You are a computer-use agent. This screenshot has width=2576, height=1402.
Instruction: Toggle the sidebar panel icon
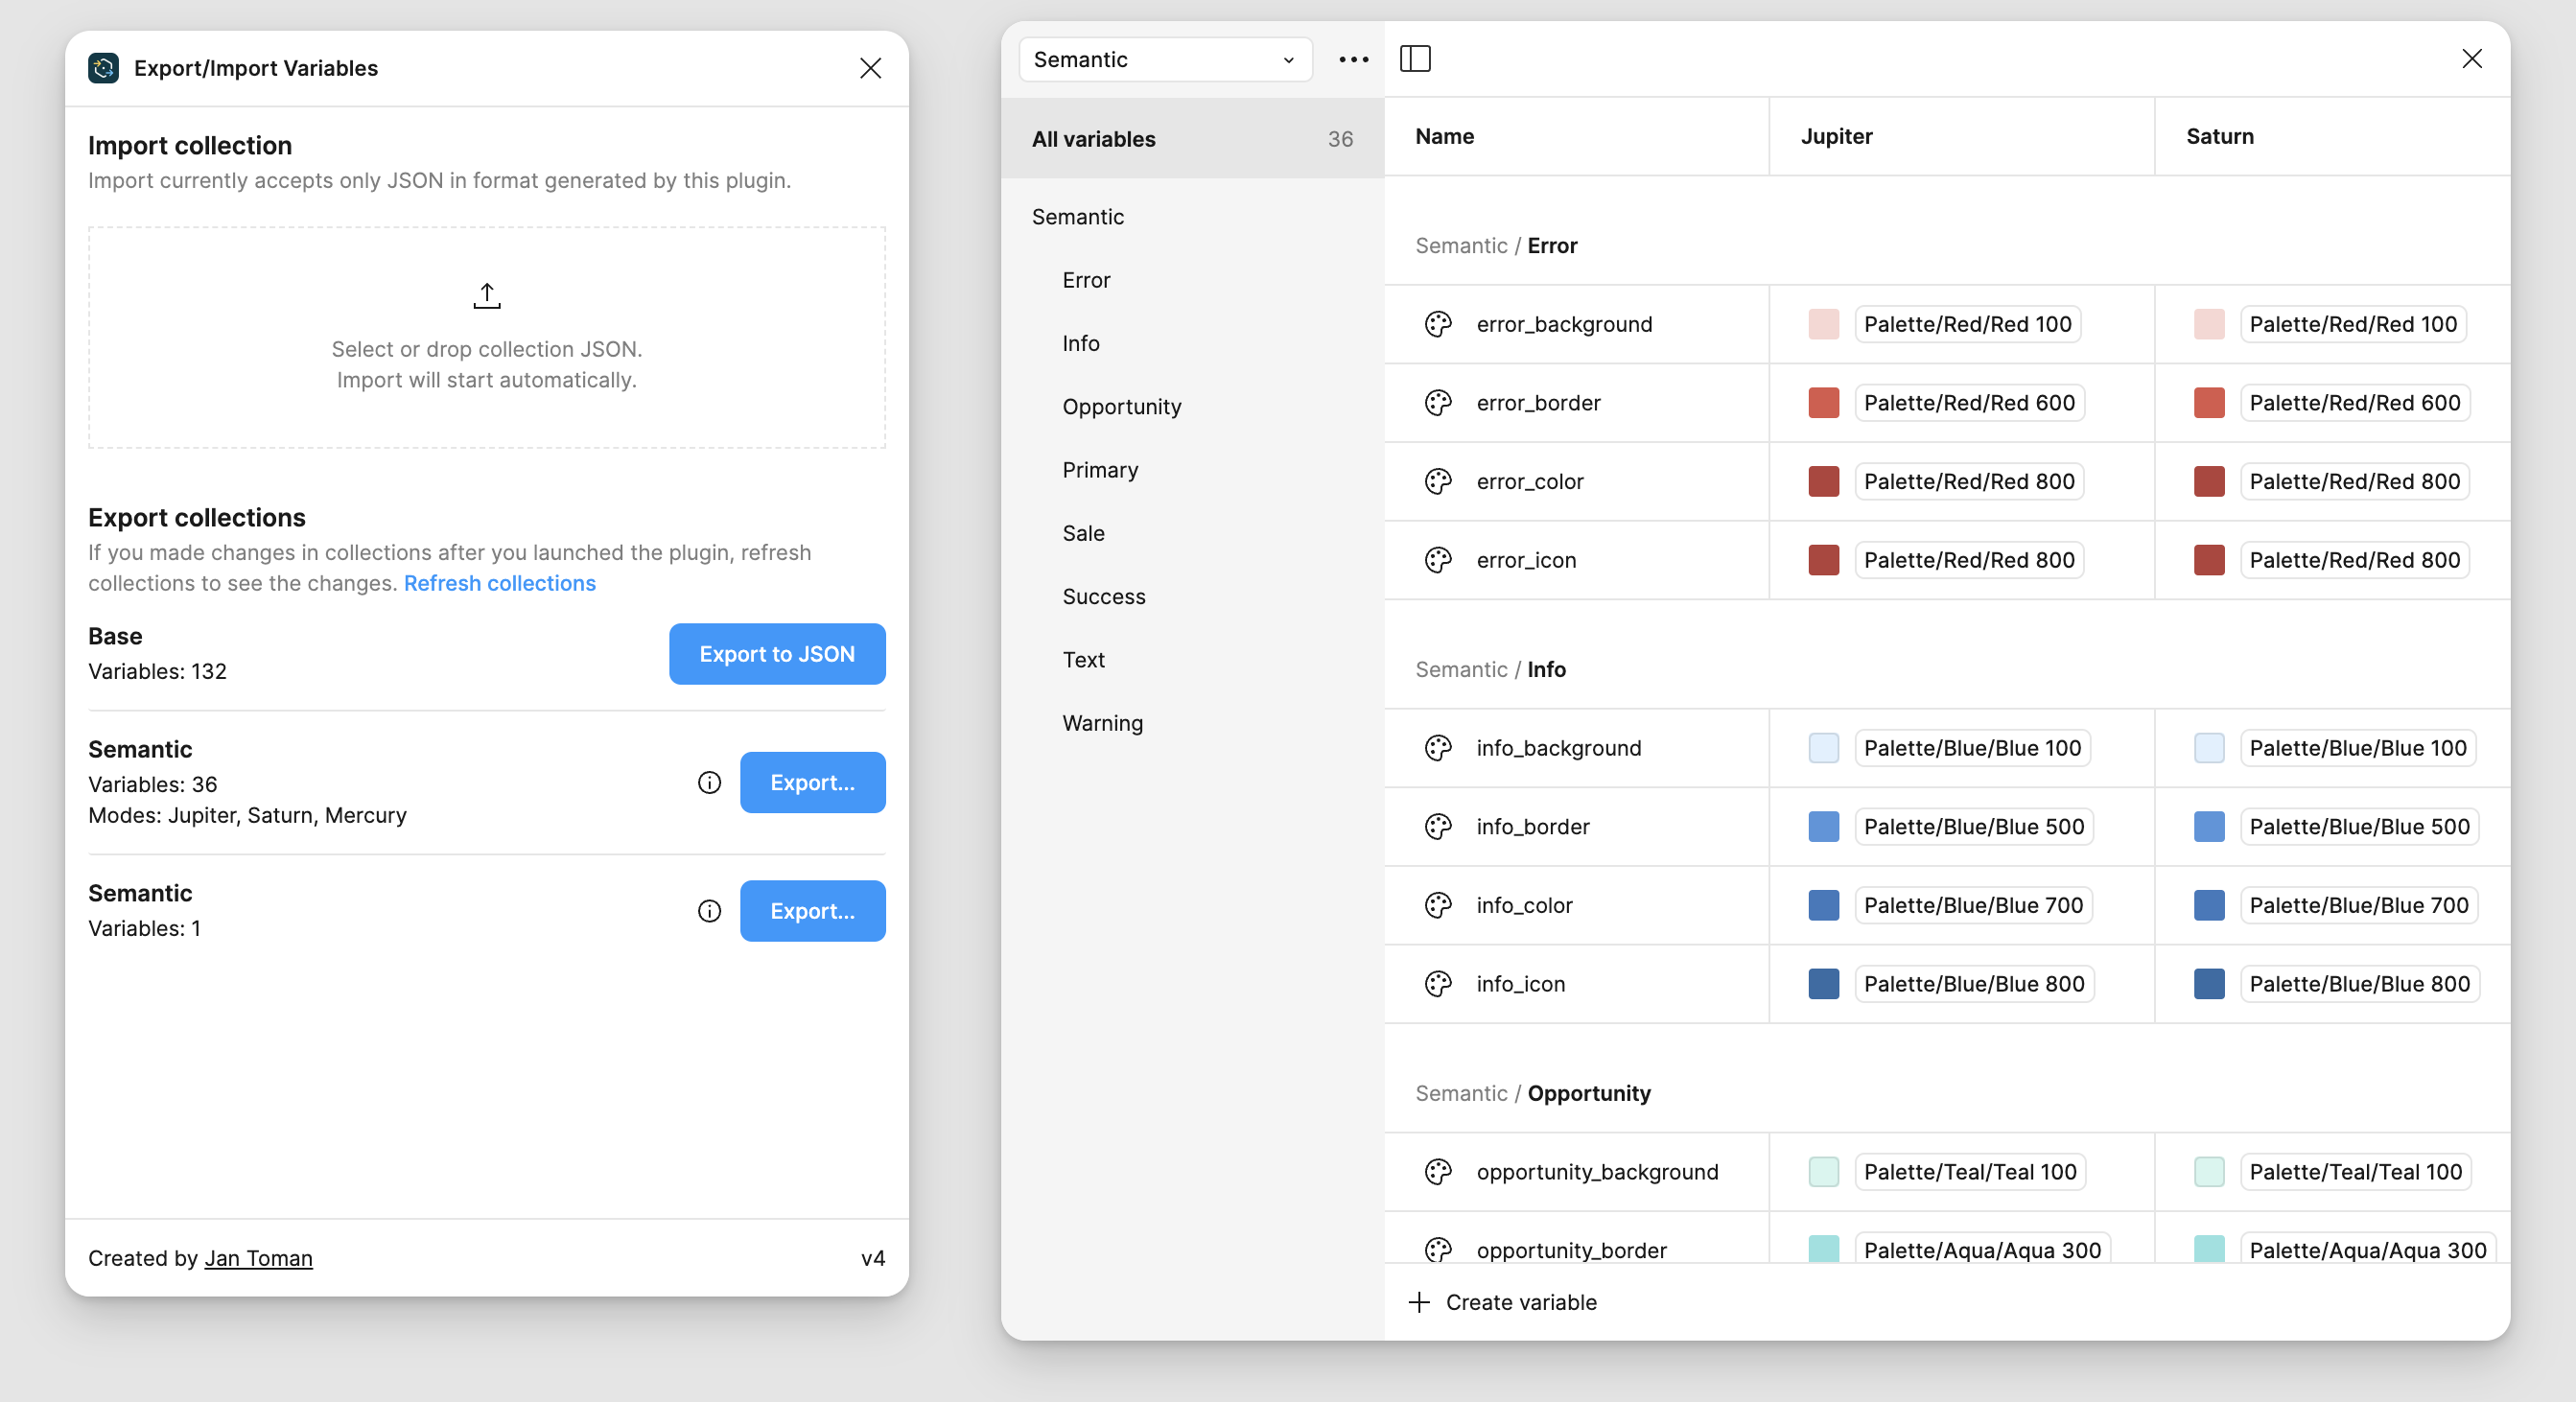pos(1415,59)
